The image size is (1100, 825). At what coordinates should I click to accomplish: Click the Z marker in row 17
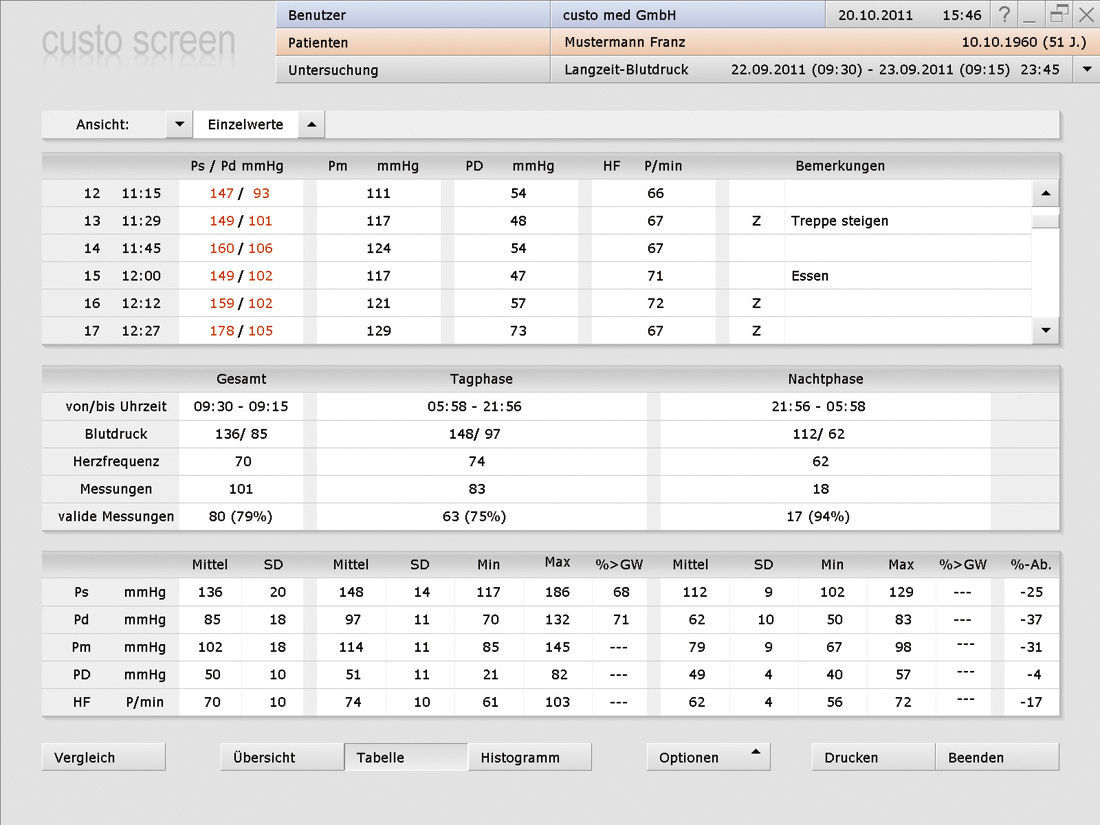[756, 330]
